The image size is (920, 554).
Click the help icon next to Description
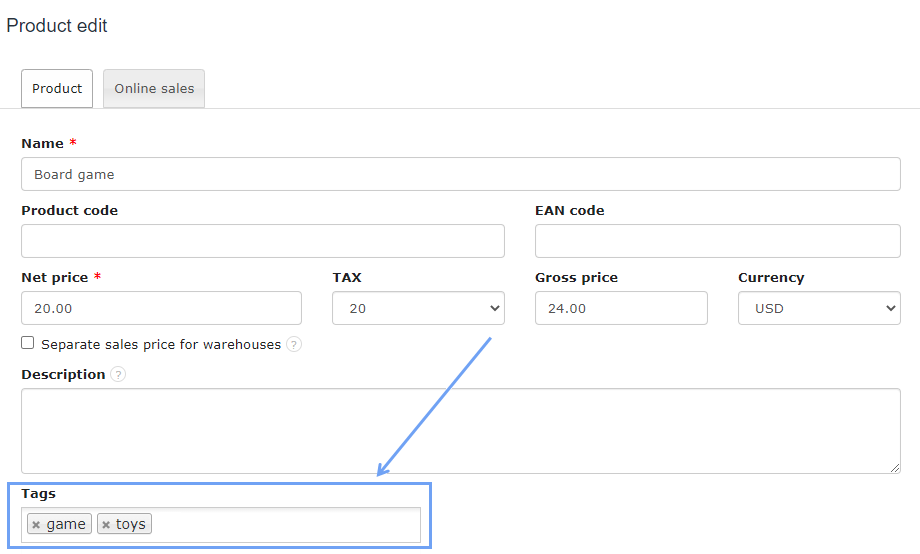coord(118,375)
